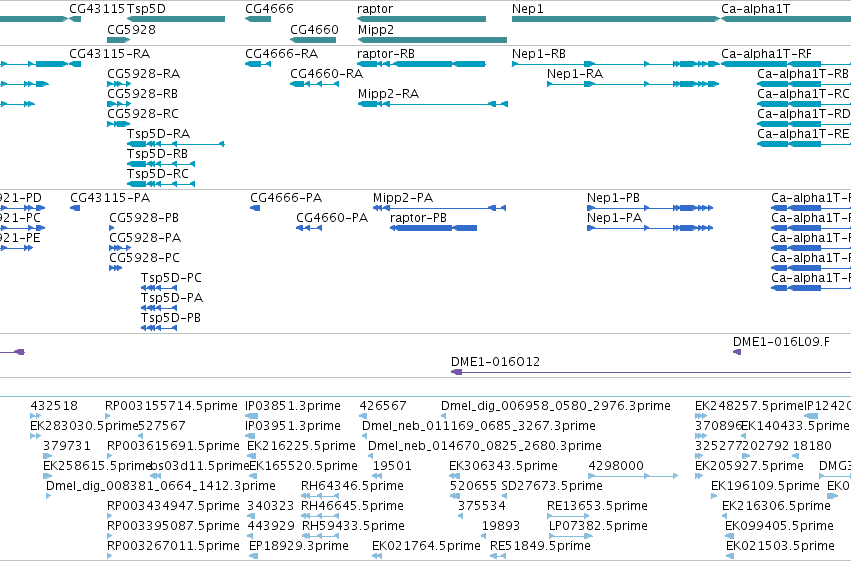Click the raptor-PB protein label

(x=418, y=218)
